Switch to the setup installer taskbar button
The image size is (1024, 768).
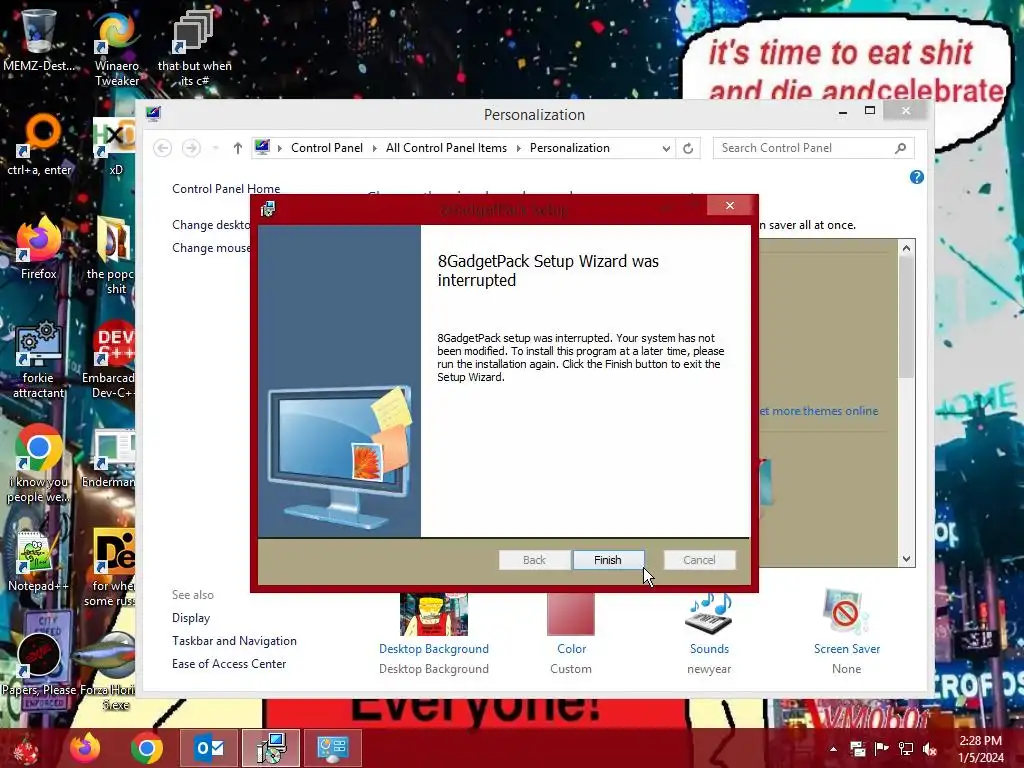(x=271, y=748)
